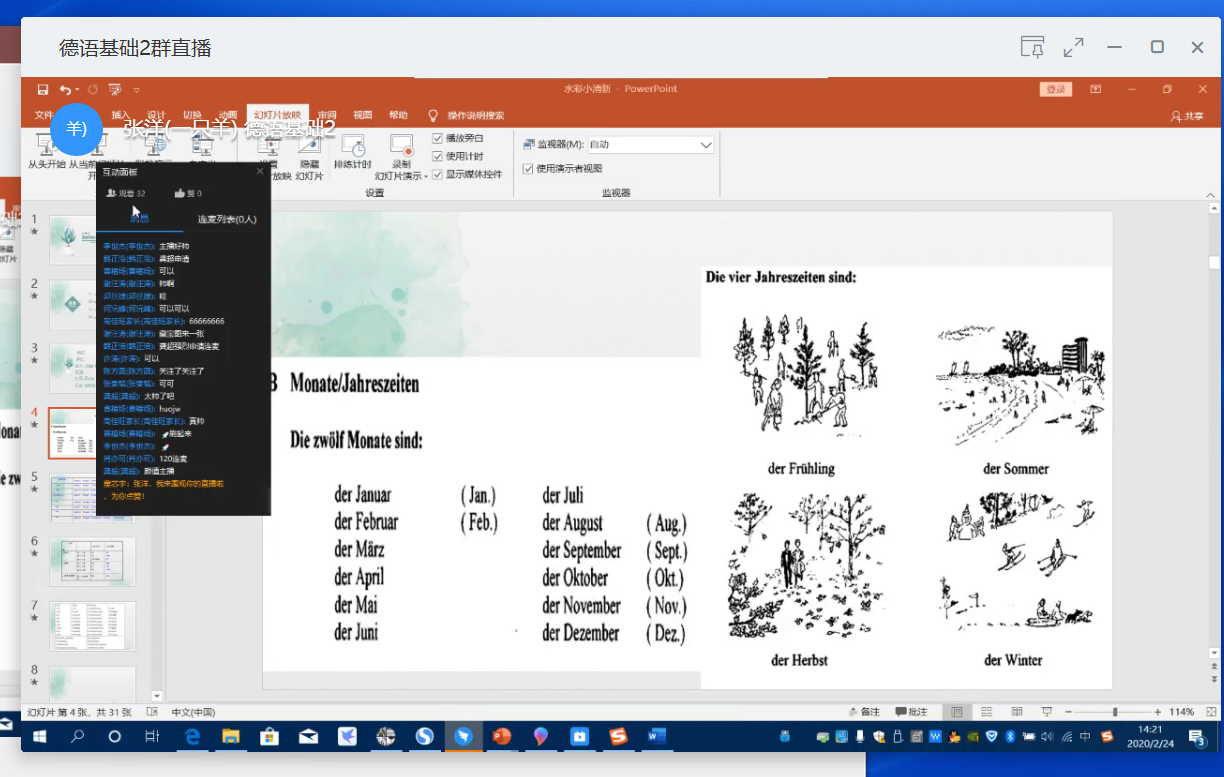This screenshot has width=1224, height=777.
Task: Open Reading View from status bar
Action: pos(1016,712)
